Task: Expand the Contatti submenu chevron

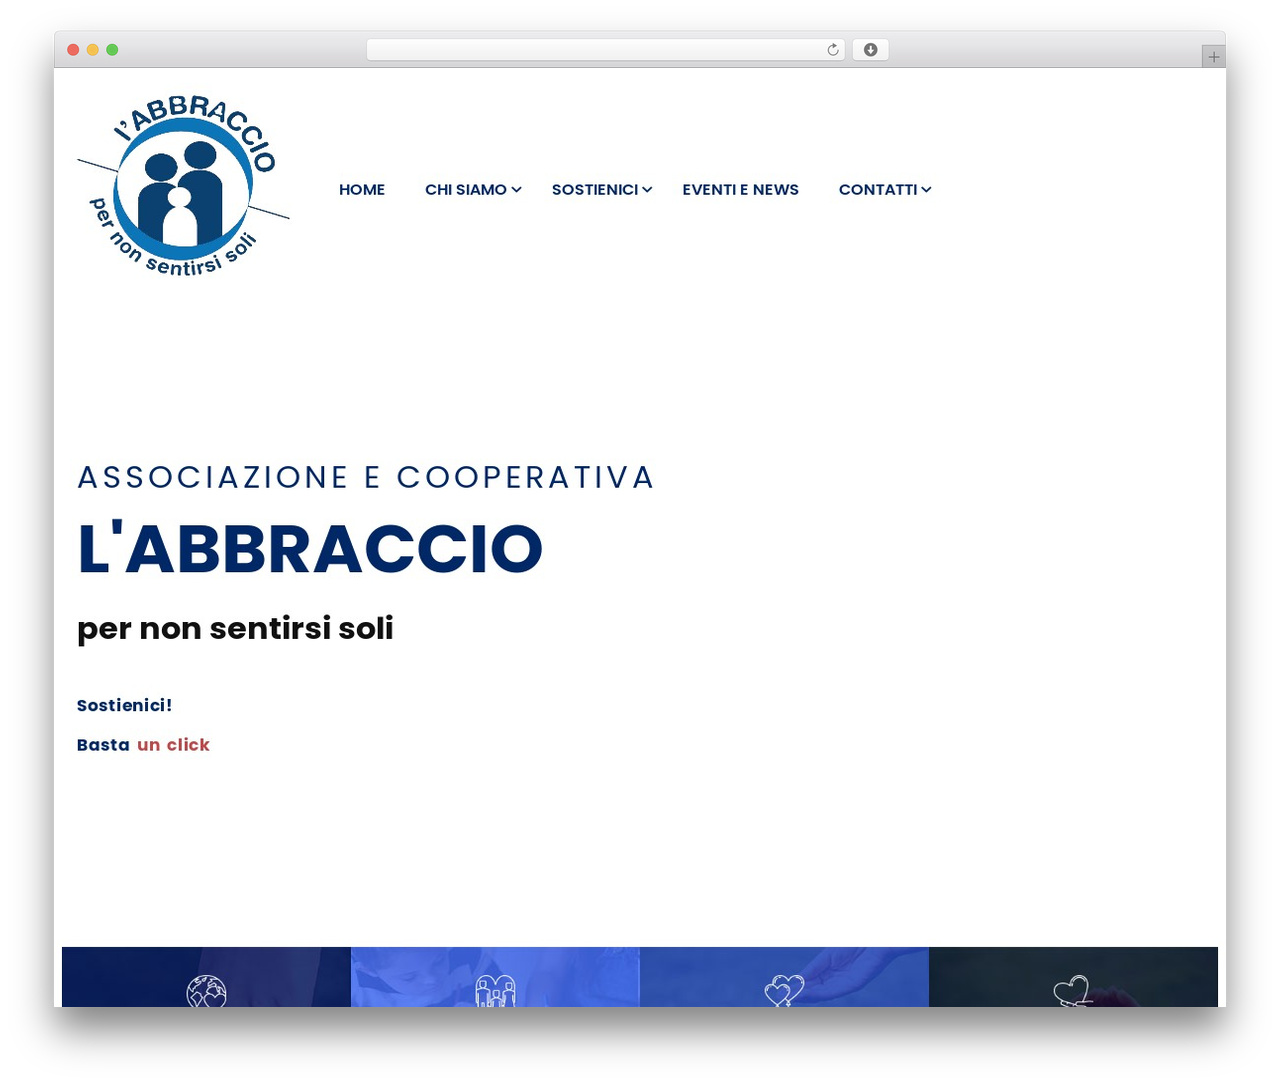Action: click(926, 189)
